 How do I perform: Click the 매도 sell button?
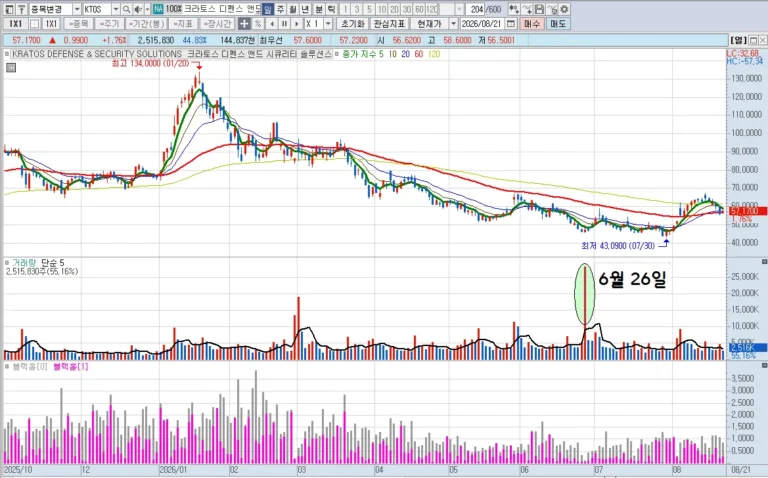click(558, 24)
